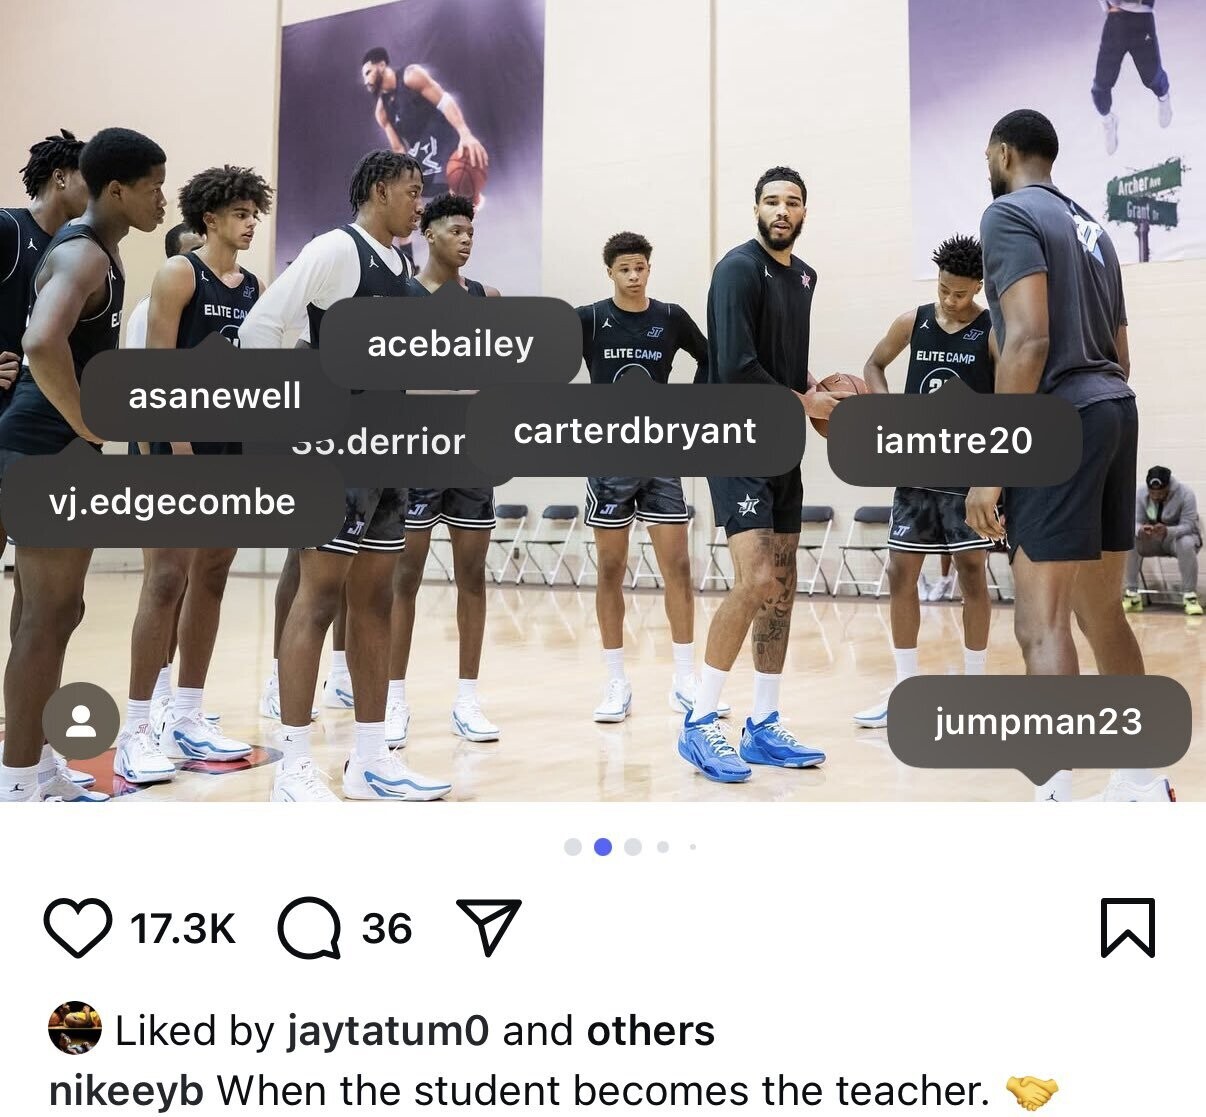Open the 36 comments count
The width and height of the screenshot is (1206, 1117).
(387, 929)
